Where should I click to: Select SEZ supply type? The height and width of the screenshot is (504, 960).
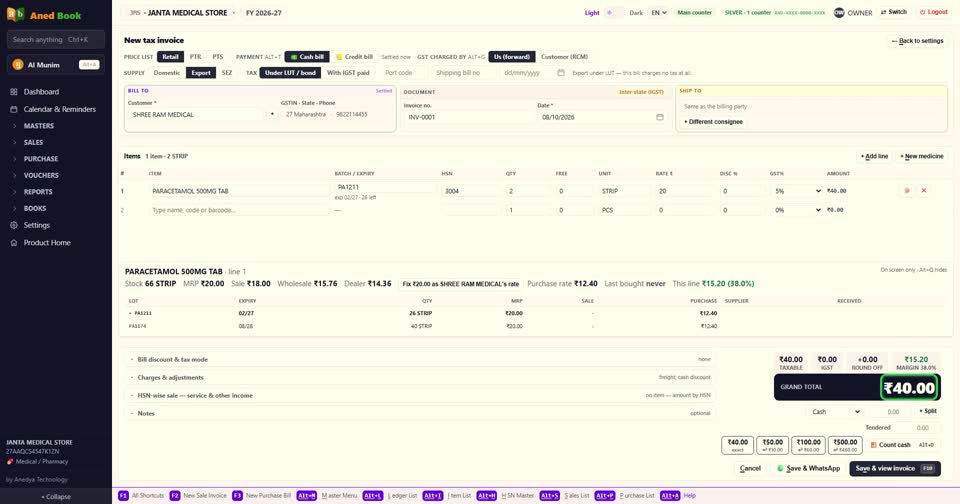tap(227, 73)
